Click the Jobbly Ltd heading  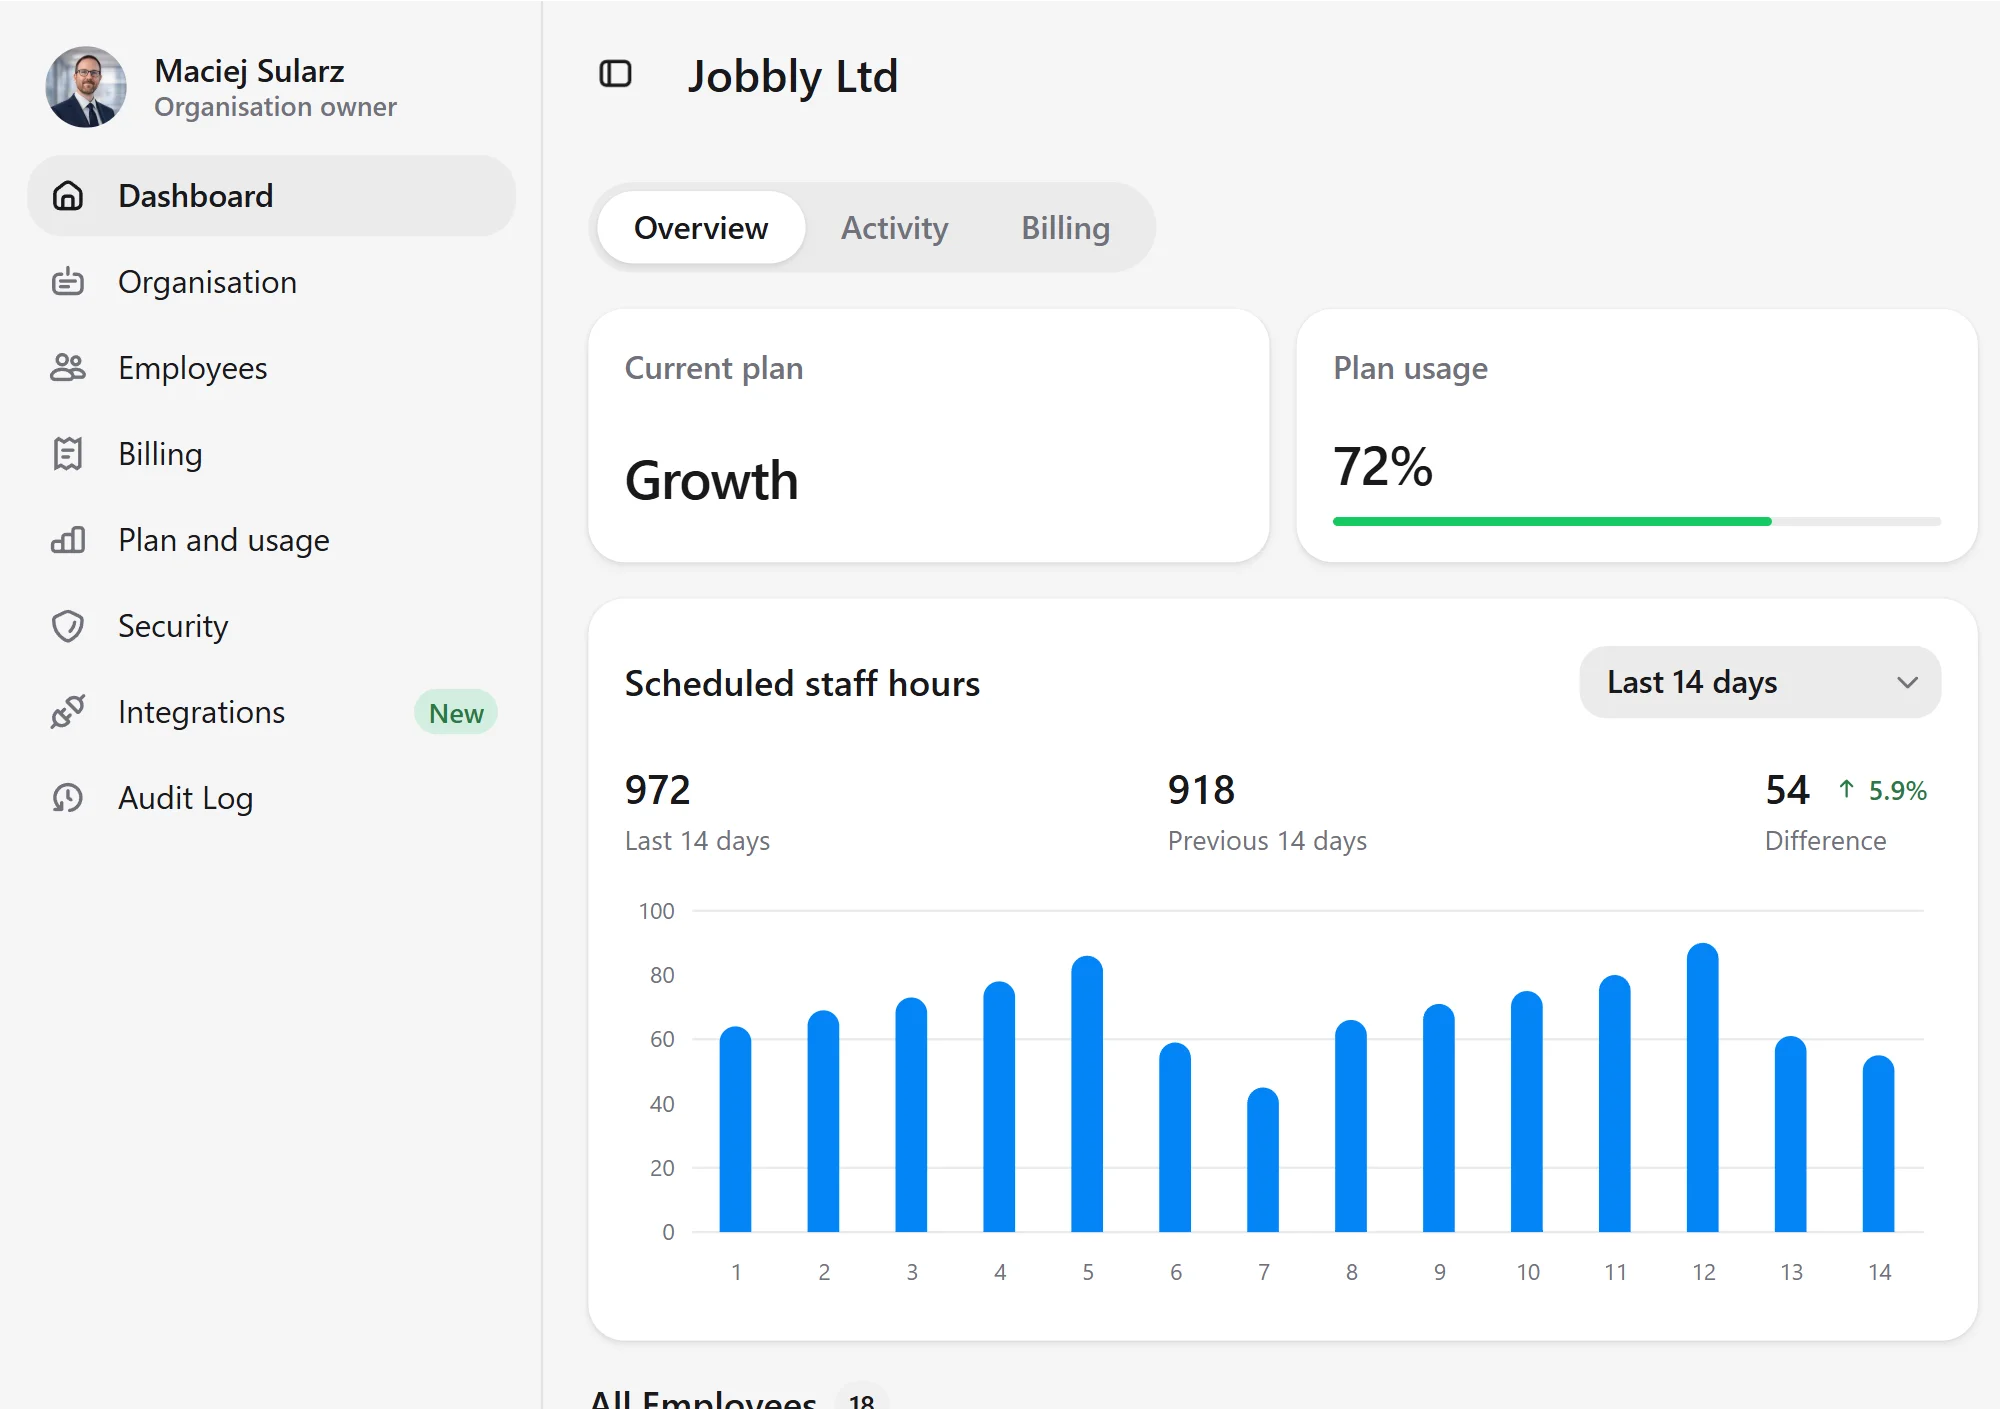793,76
